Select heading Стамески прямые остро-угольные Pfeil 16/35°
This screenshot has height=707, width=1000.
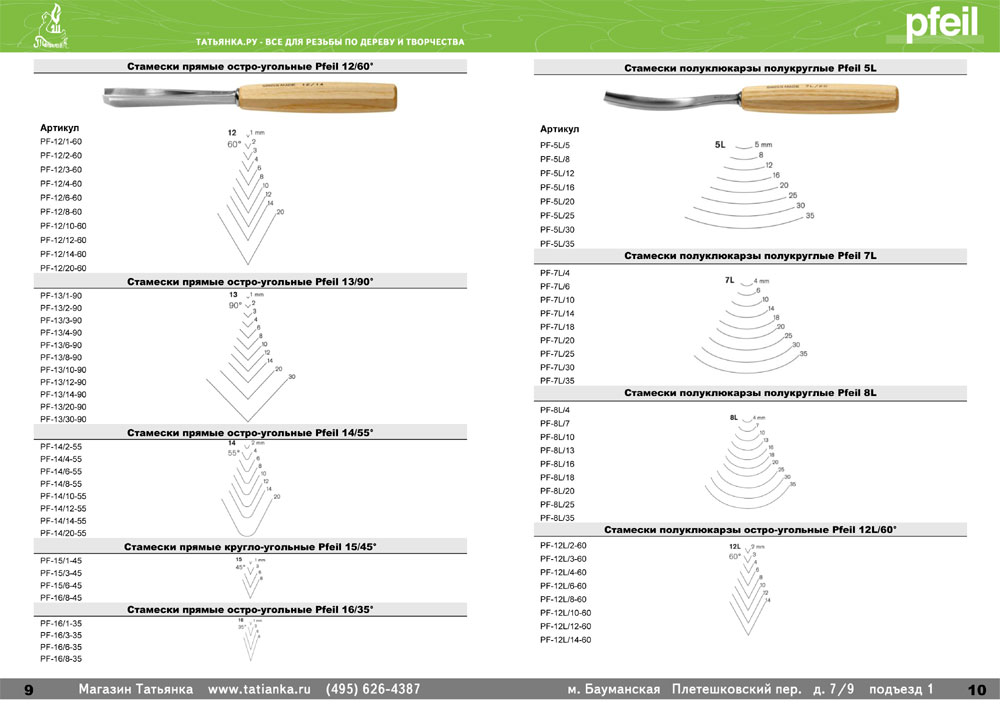pyautogui.click(x=250, y=609)
